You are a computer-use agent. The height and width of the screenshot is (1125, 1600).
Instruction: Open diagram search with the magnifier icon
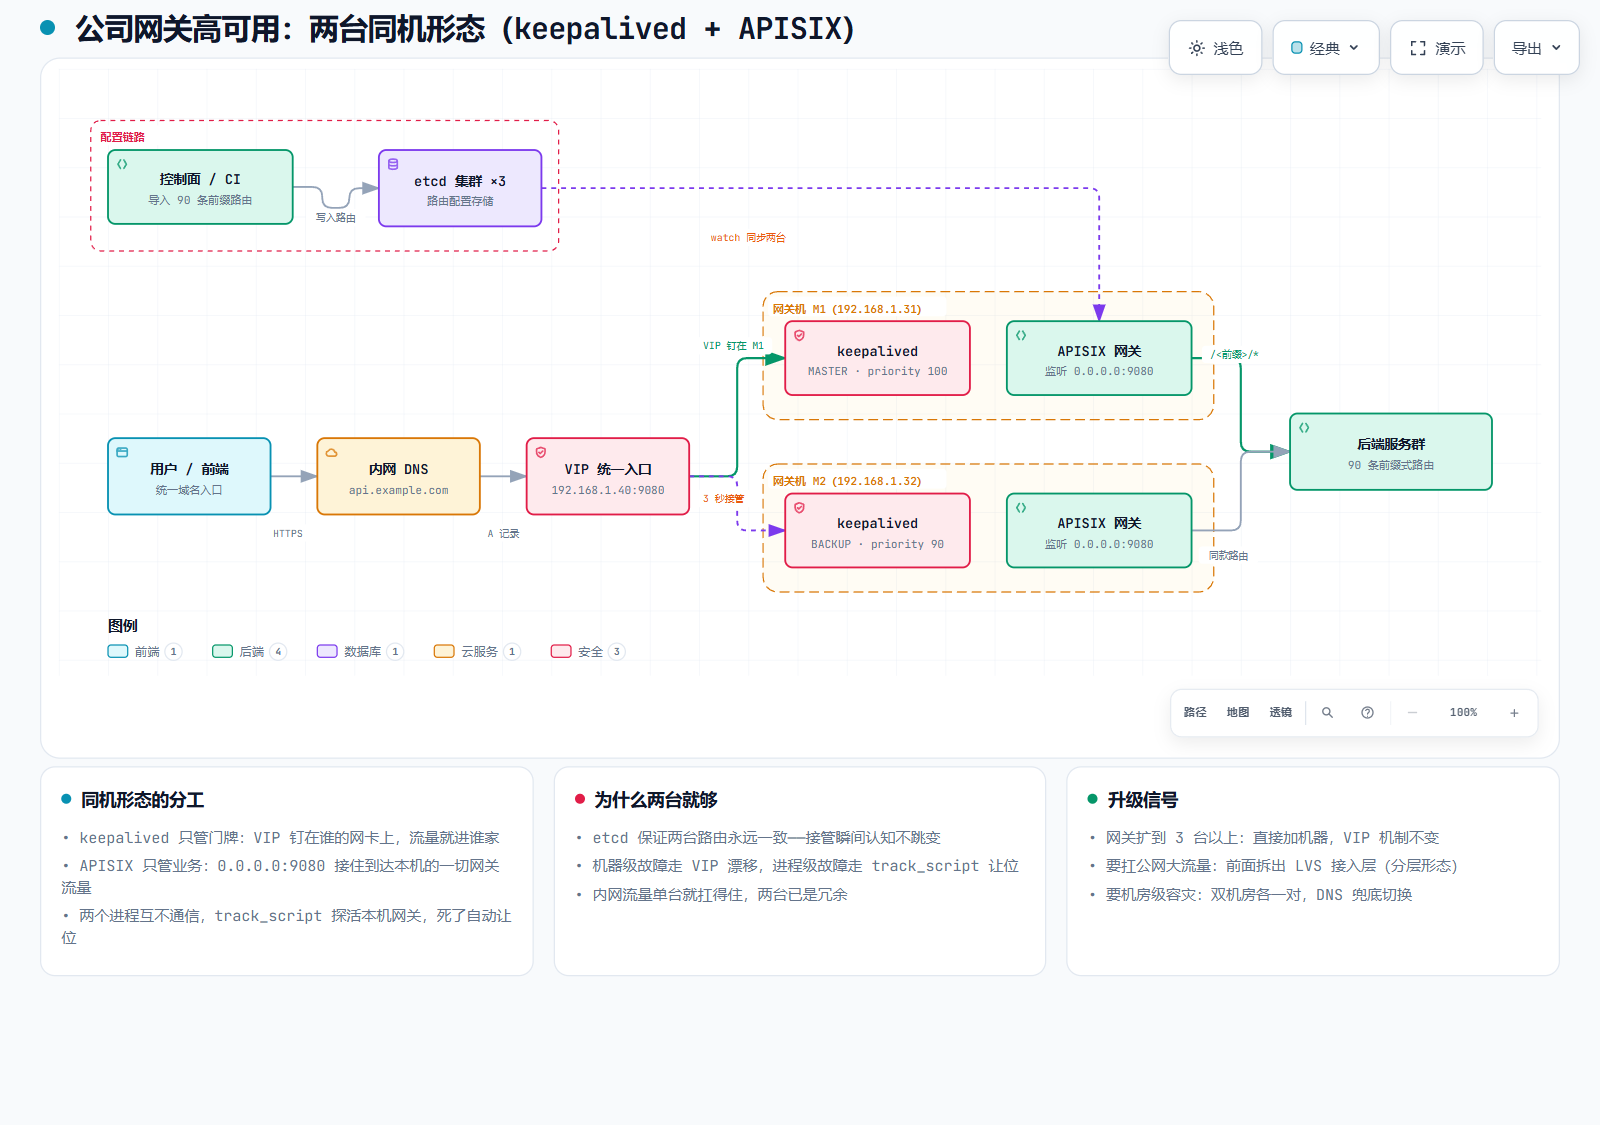coord(1327,713)
